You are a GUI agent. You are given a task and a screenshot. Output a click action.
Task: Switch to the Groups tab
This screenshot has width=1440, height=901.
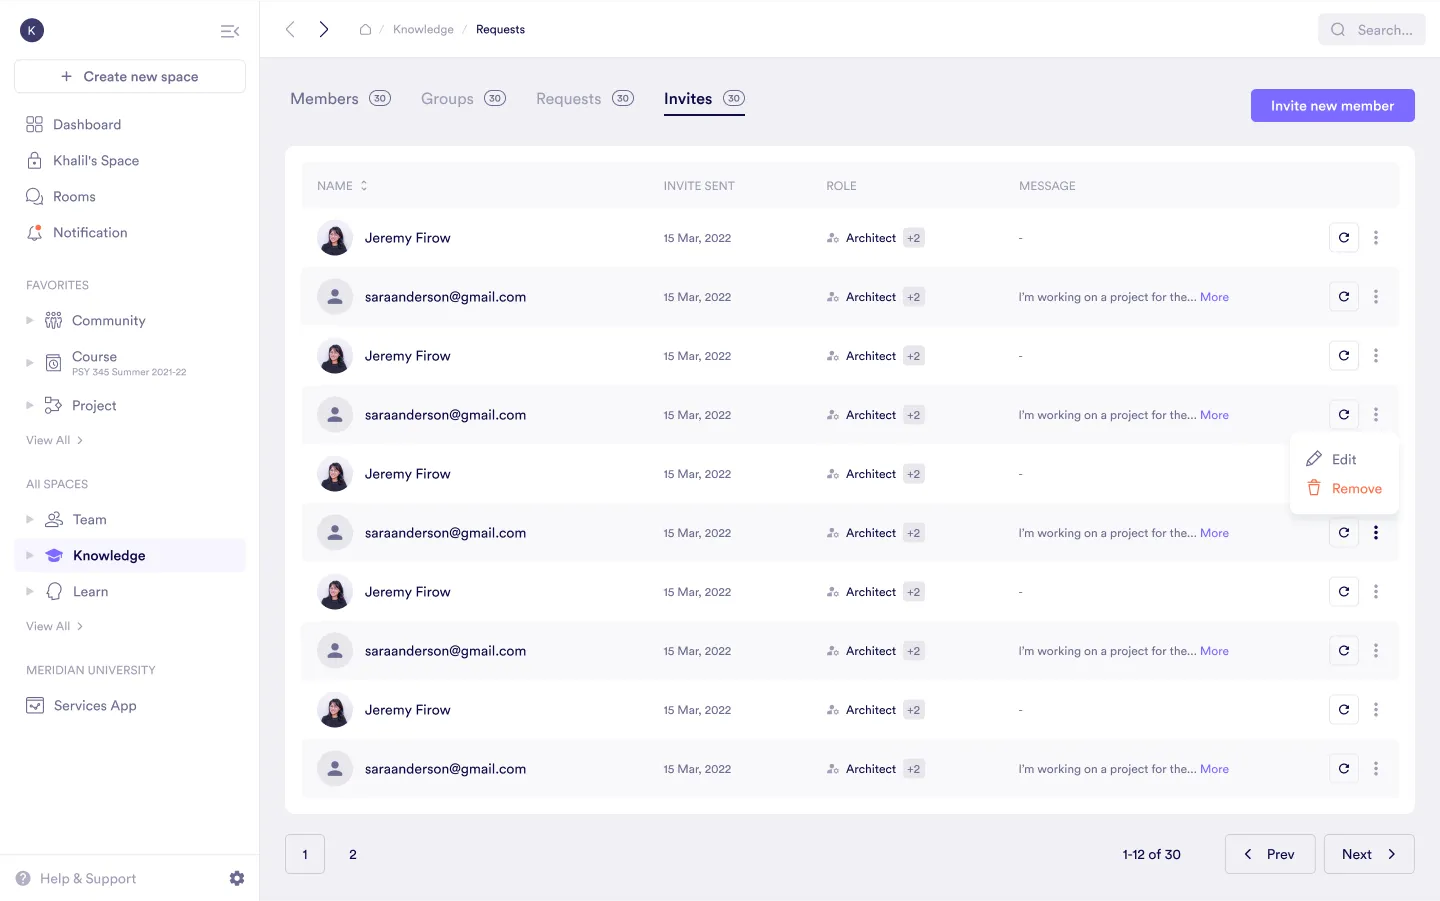pos(447,98)
